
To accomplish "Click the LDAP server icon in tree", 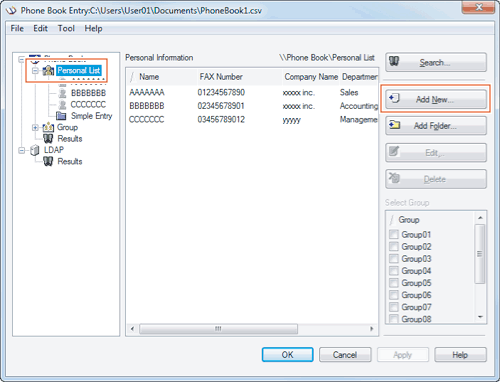I will [x=35, y=150].
